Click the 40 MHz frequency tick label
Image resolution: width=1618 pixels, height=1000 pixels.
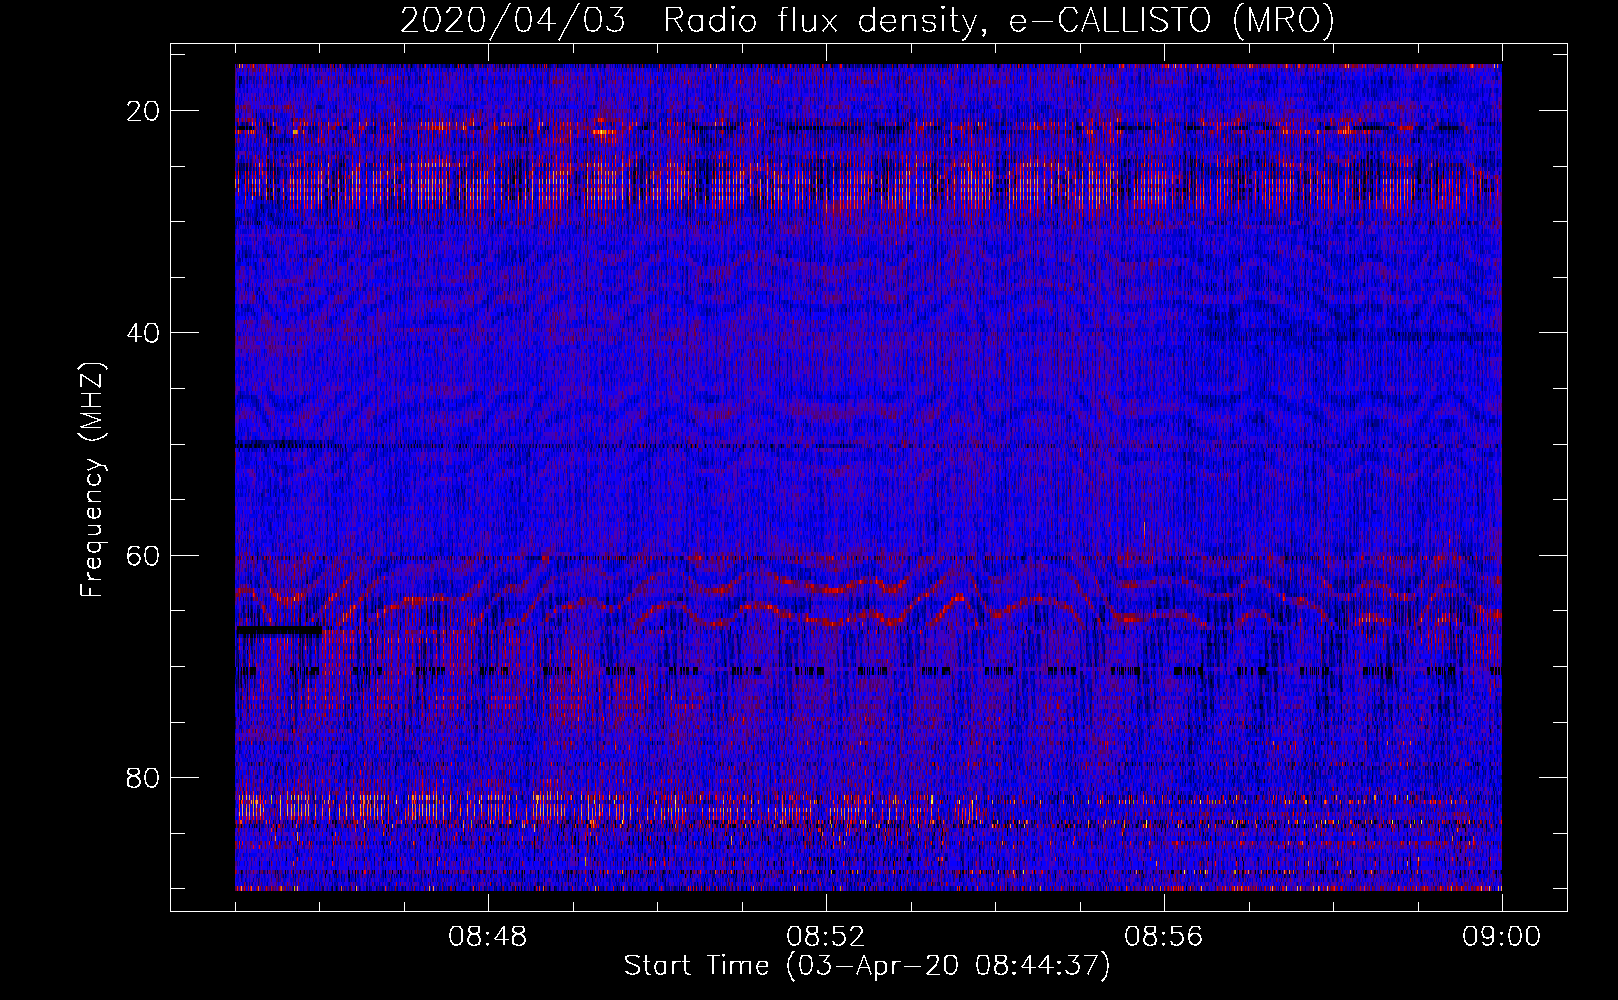click(x=144, y=333)
